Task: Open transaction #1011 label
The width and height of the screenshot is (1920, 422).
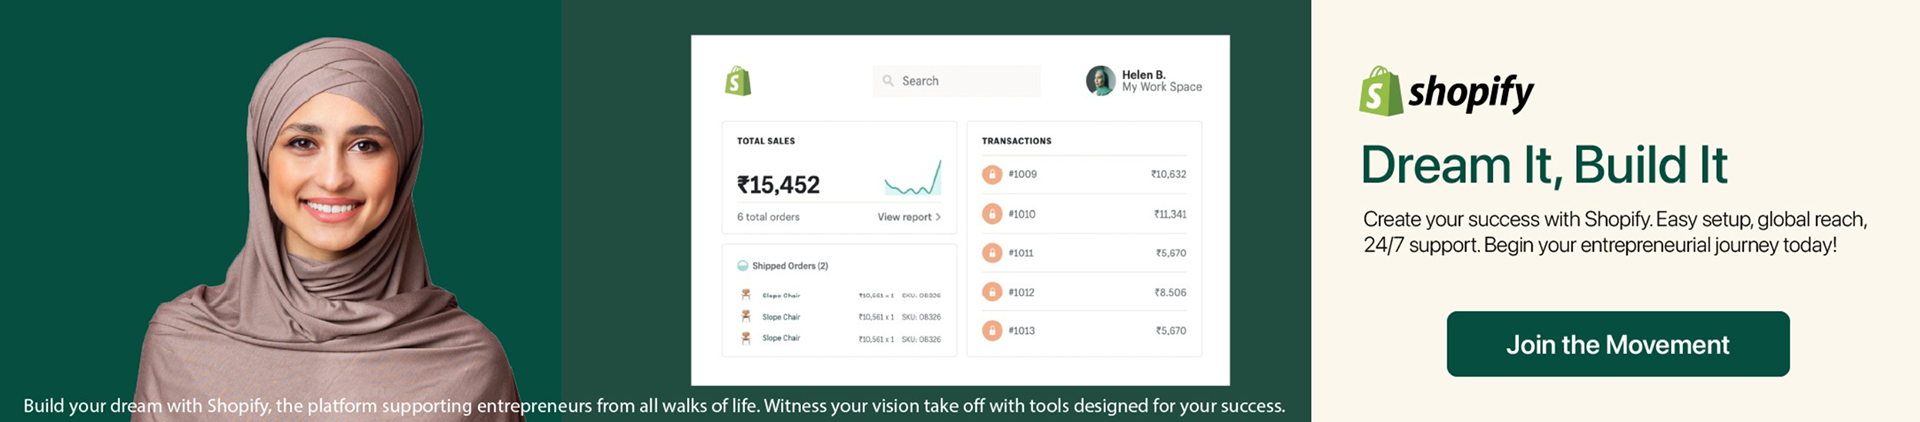Action: (x=1021, y=253)
